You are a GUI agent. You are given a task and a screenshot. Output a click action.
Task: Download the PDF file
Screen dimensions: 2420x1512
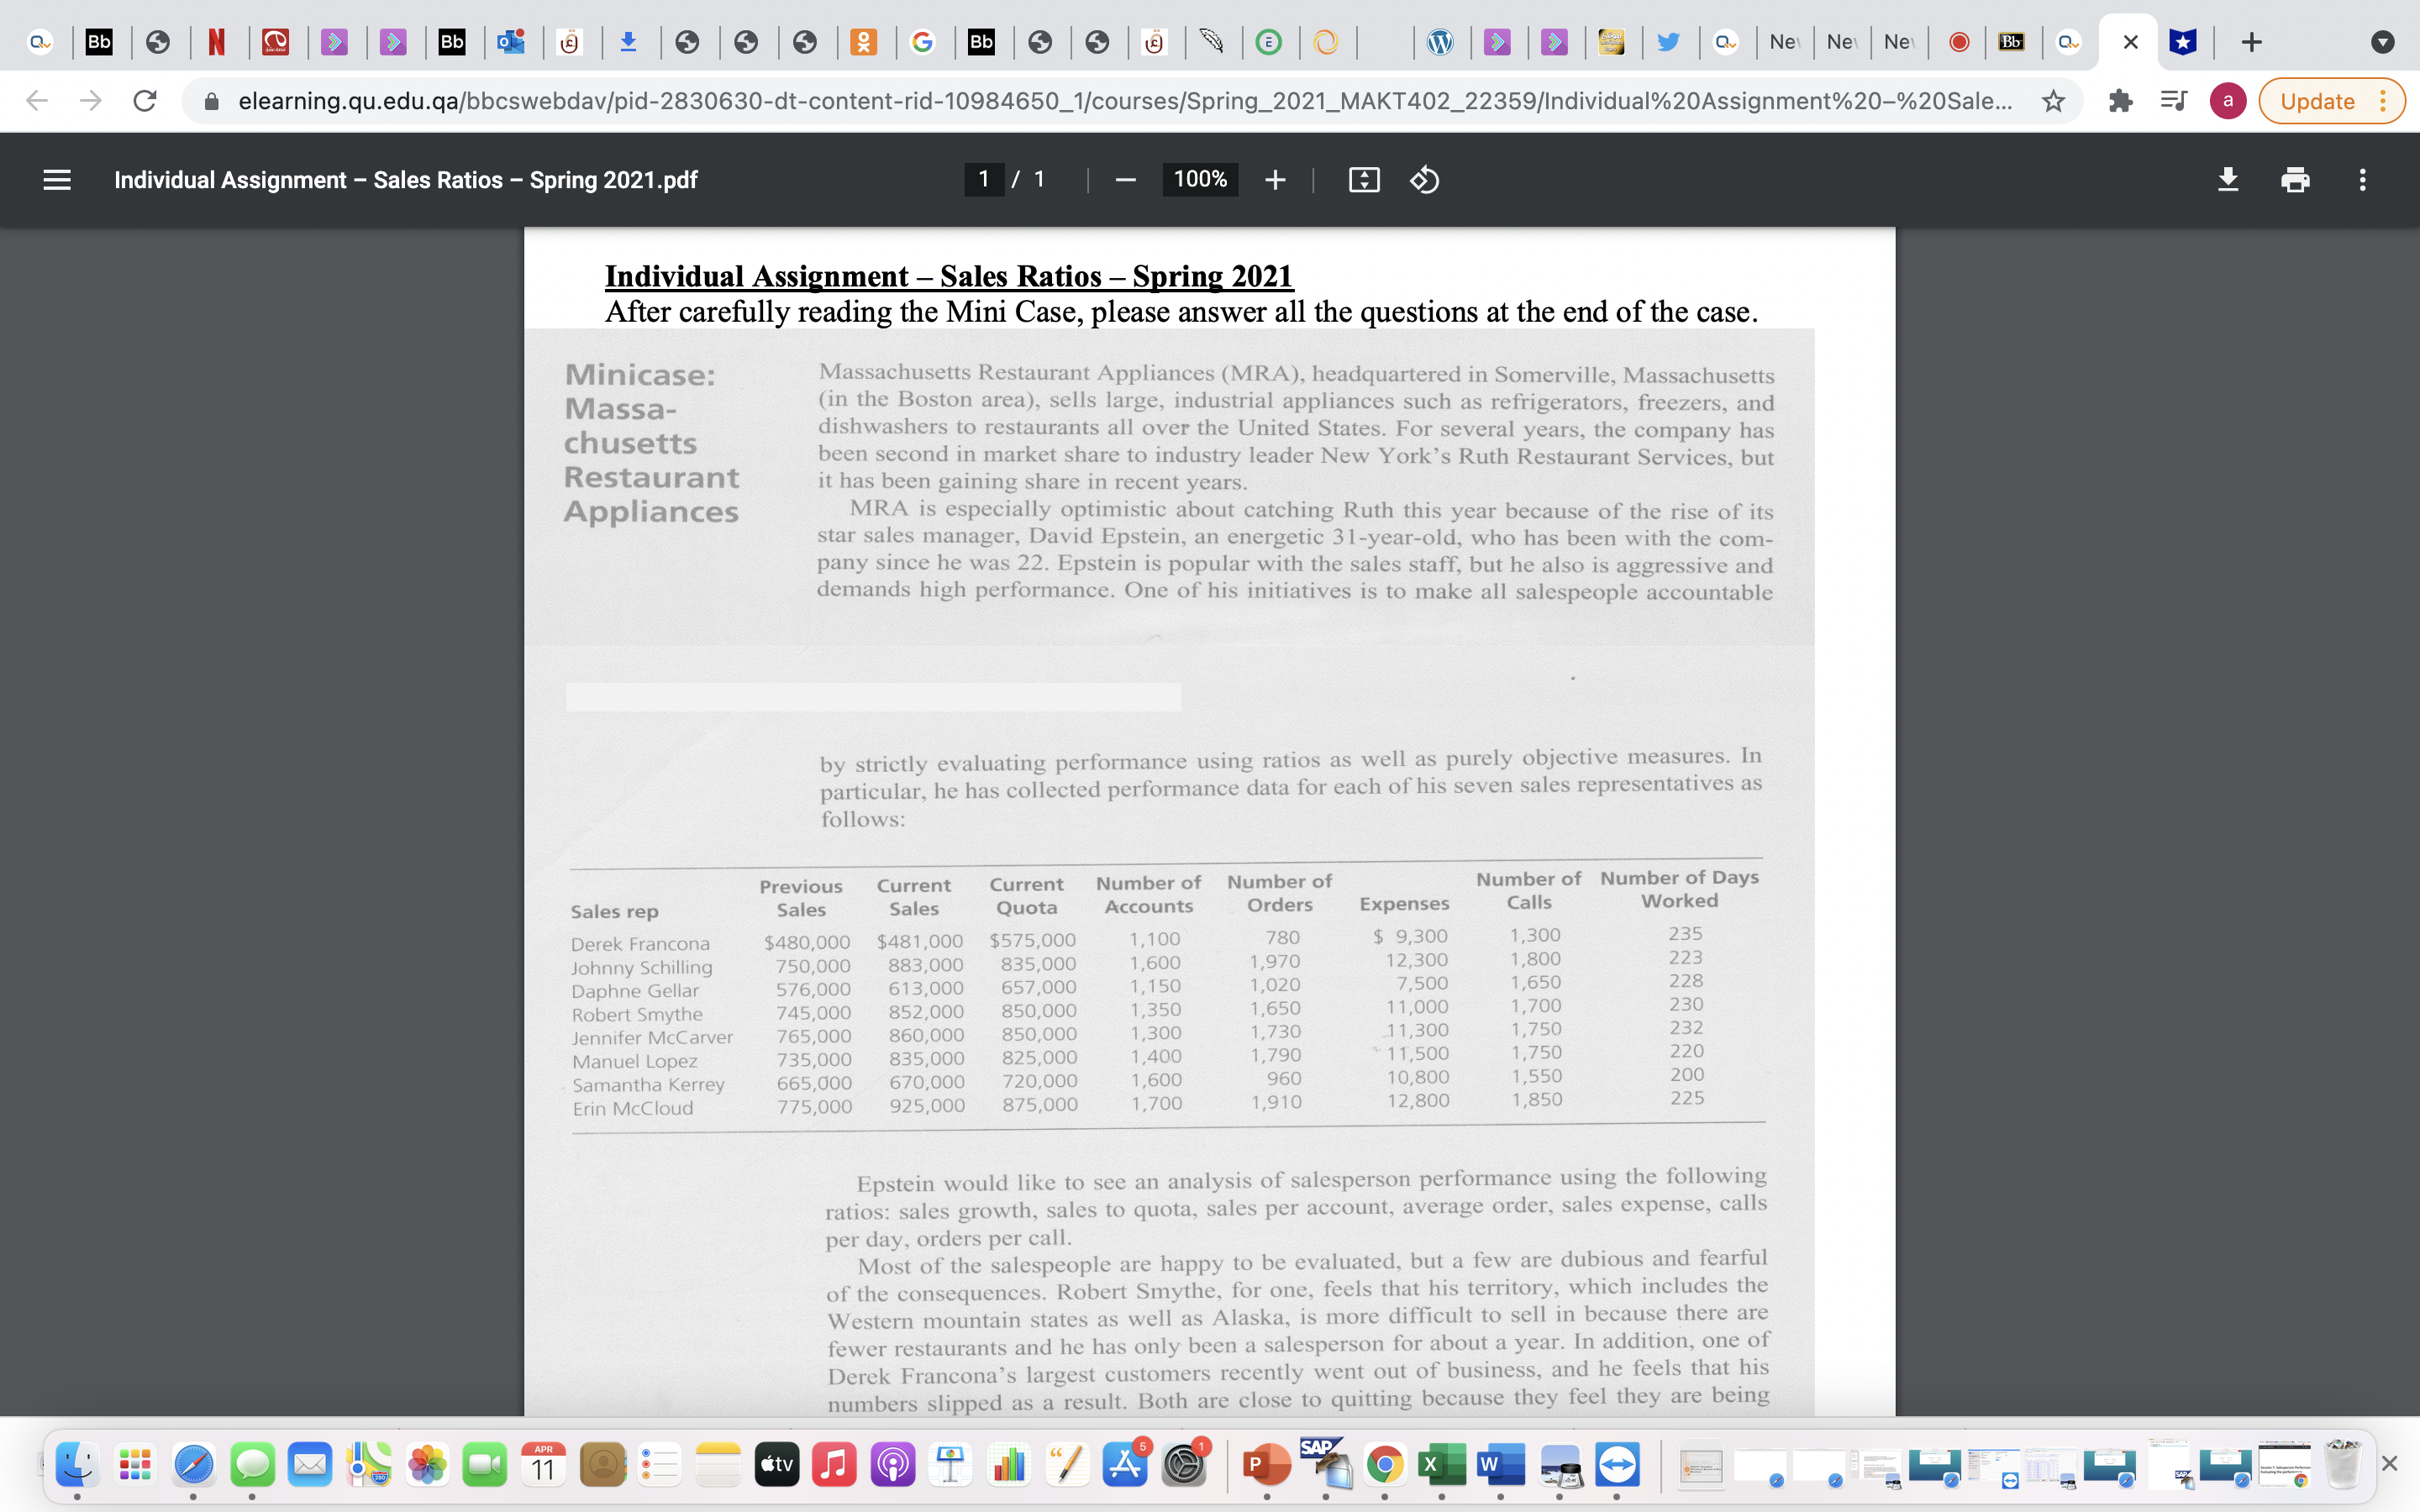(x=2228, y=180)
